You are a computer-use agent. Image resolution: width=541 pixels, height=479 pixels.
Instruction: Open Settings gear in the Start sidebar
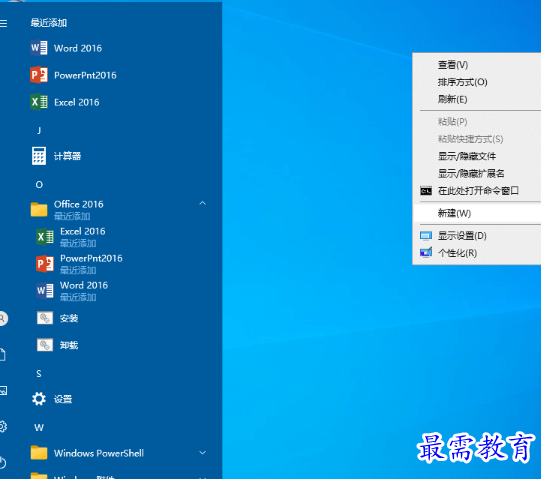pos(3,427)
